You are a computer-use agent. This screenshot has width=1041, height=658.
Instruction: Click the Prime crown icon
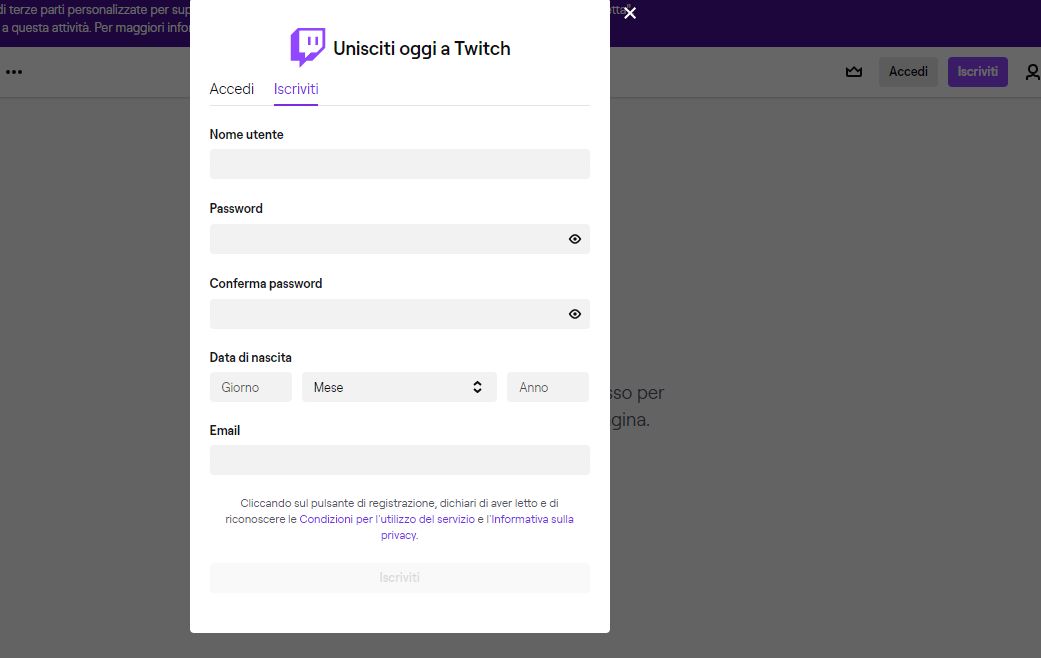point(854,72)
